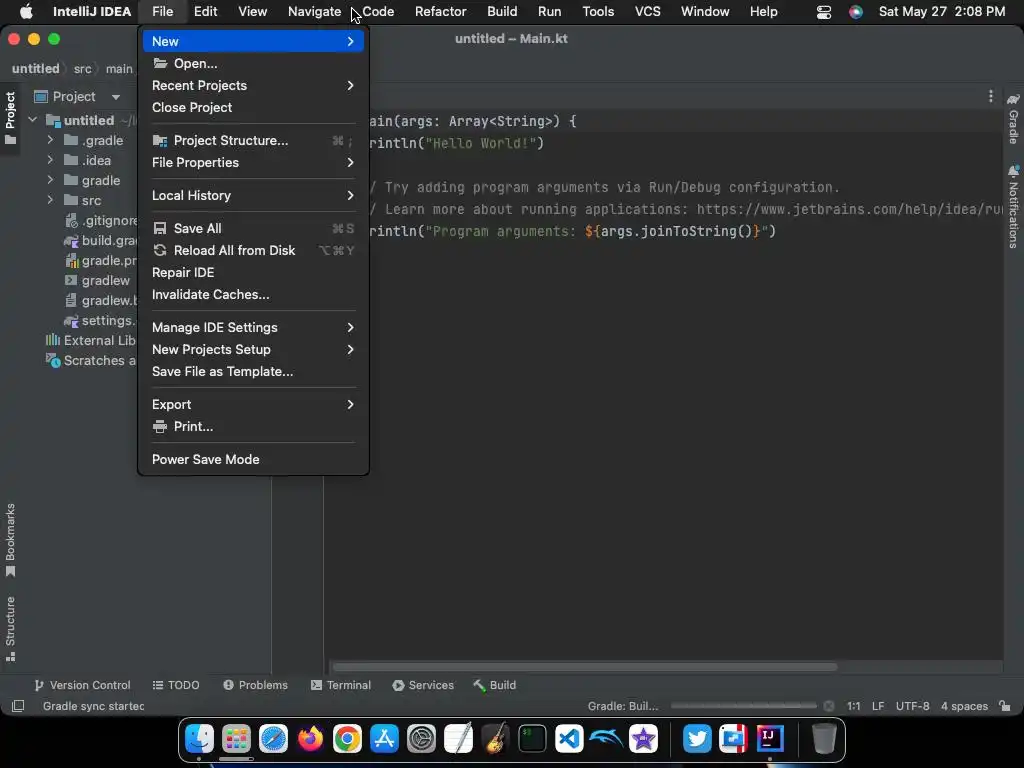Click Save All in File menu

tap(253, 229)
